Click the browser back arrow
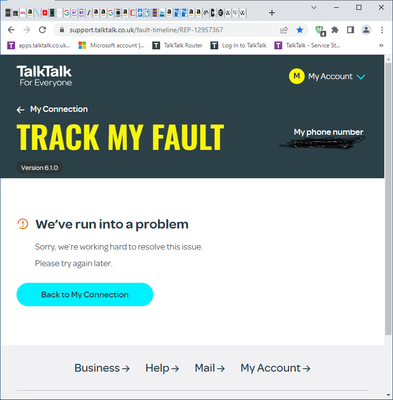The image size is (393, 400). (11, 30)
